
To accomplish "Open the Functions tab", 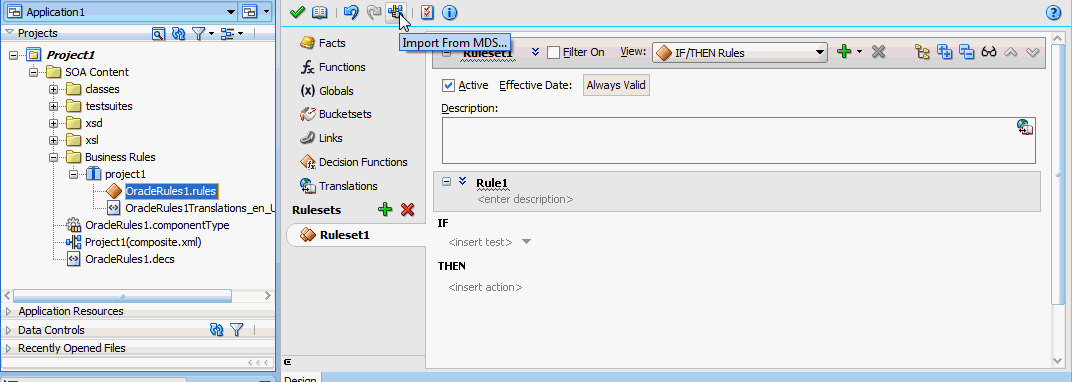I will tap(333, 67).
